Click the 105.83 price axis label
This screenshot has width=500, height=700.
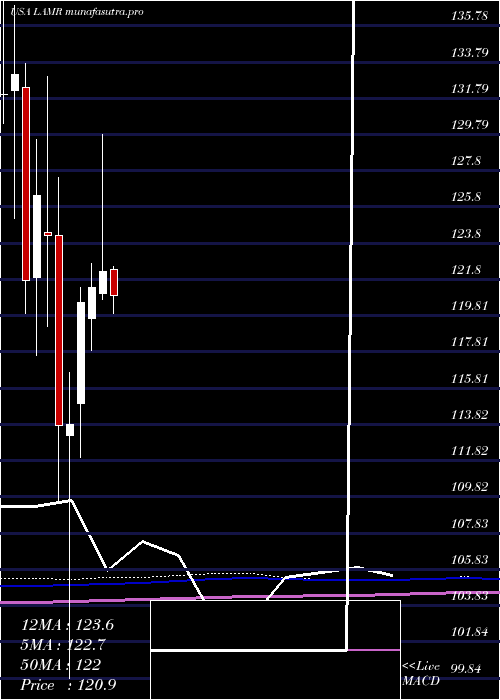tap(469, 559)
